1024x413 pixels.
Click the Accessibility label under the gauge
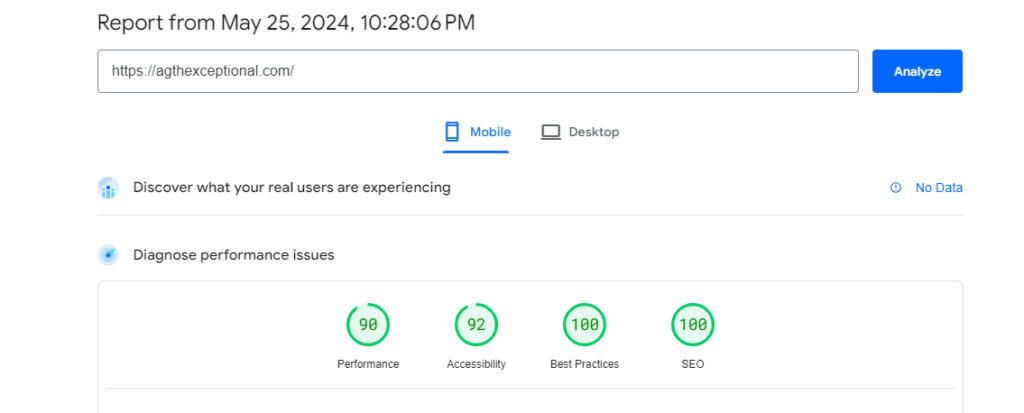tap(476, 364)
